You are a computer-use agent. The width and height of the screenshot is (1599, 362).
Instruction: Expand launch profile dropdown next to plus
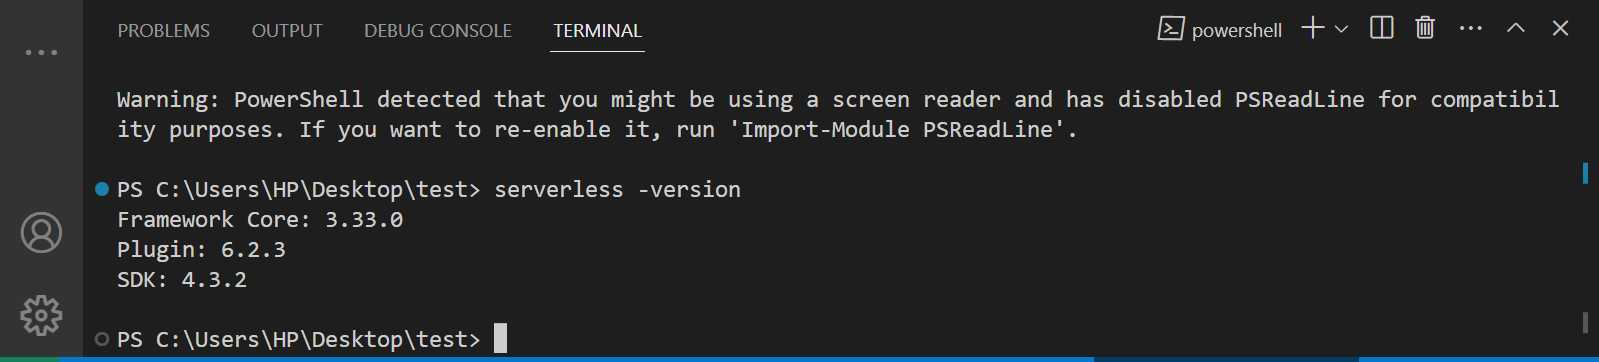tap(1341, 29)
